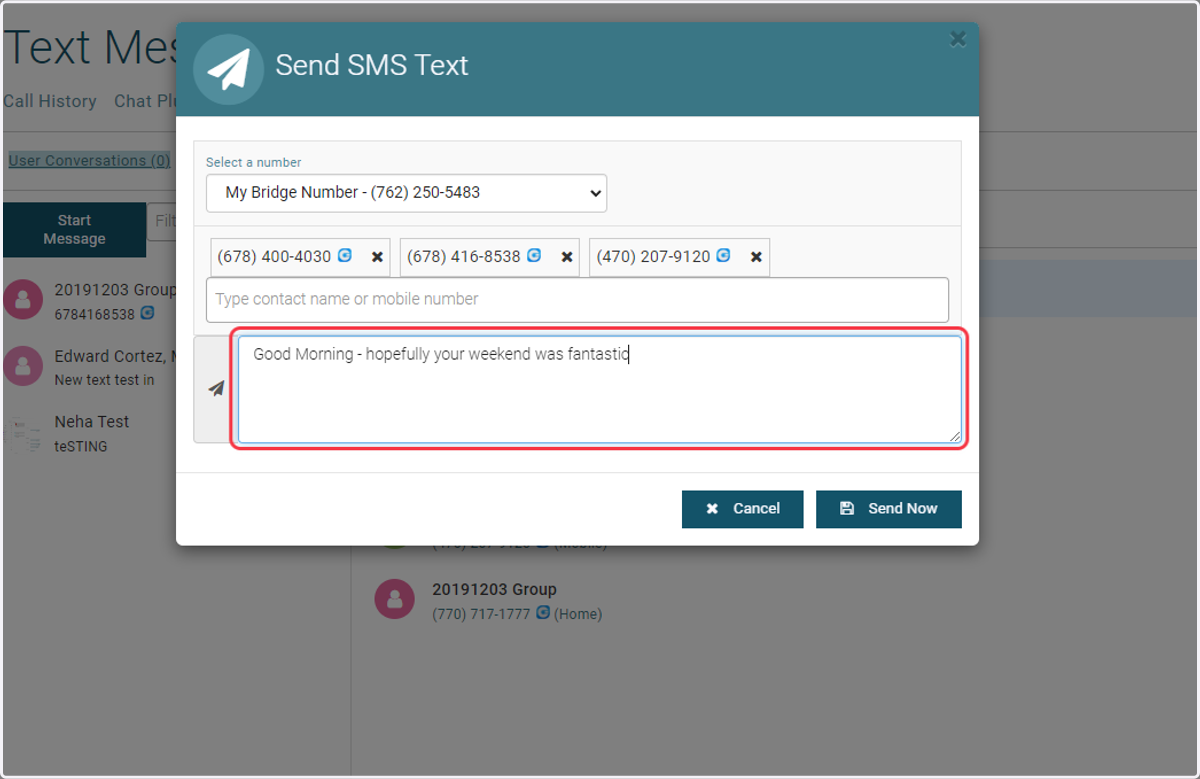1200x779 pixels.
Task: Open the Select a number dropdown
Action: tap(406, 193)
